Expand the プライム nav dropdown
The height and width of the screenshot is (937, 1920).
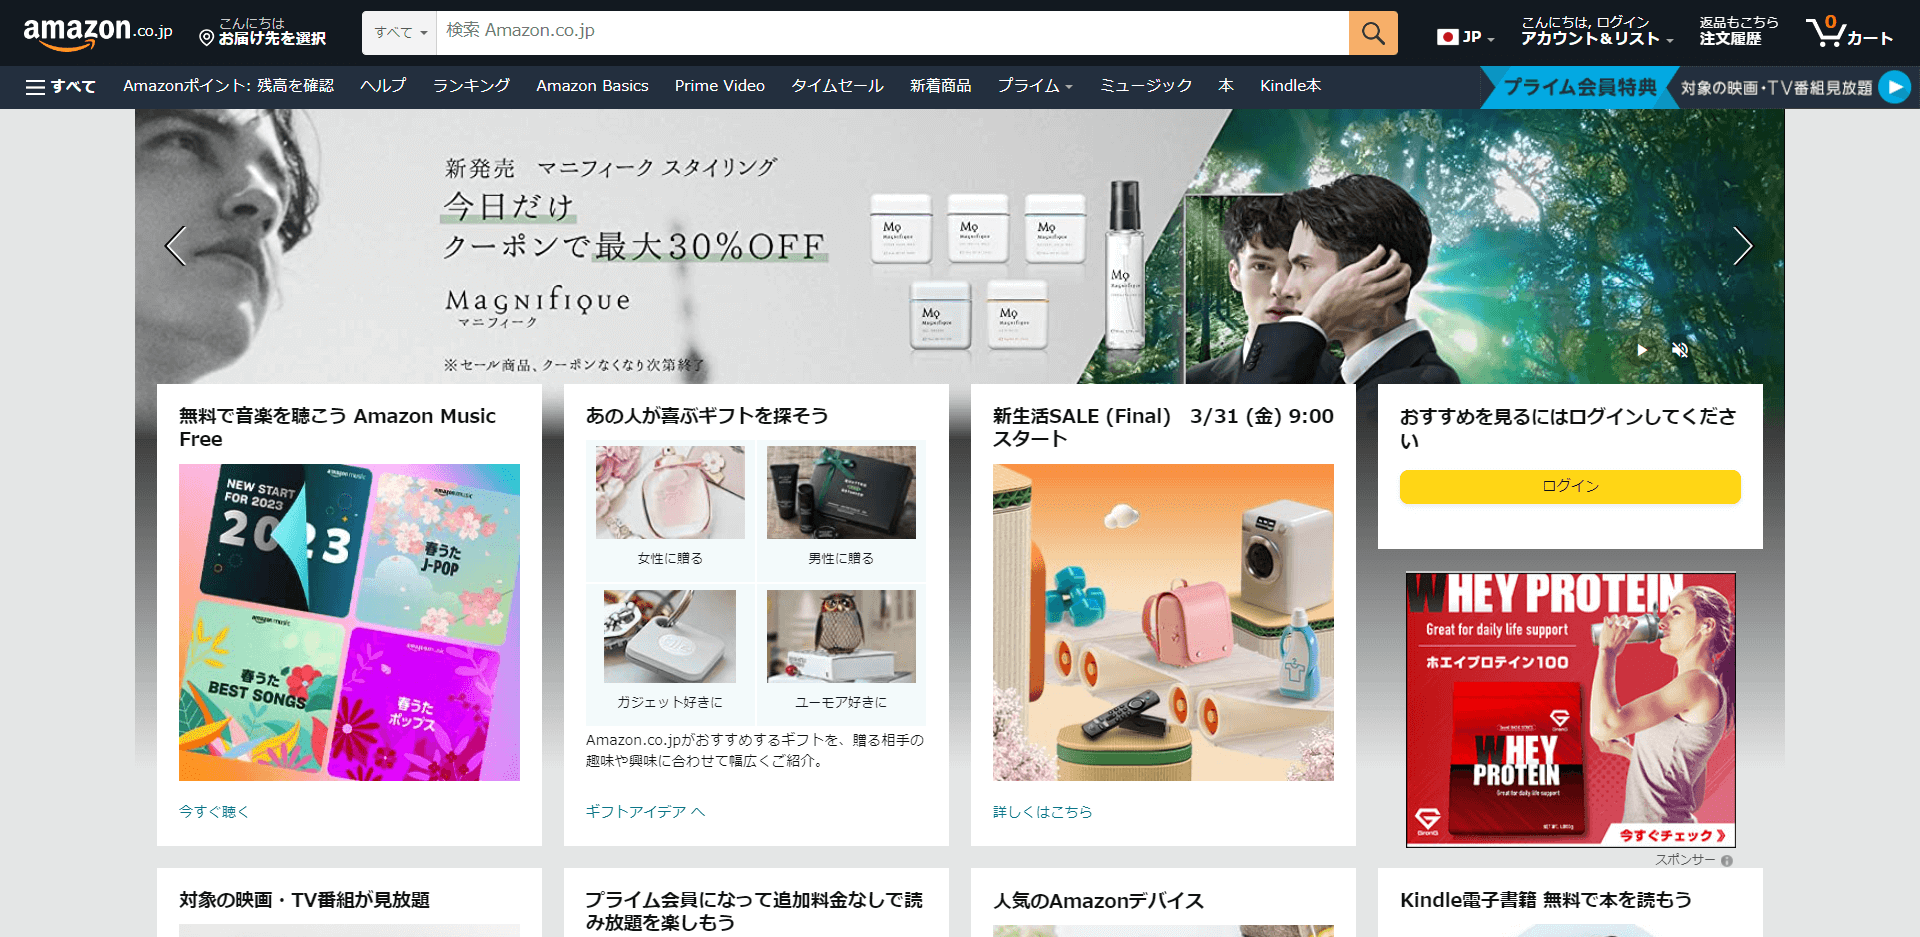1035,87
